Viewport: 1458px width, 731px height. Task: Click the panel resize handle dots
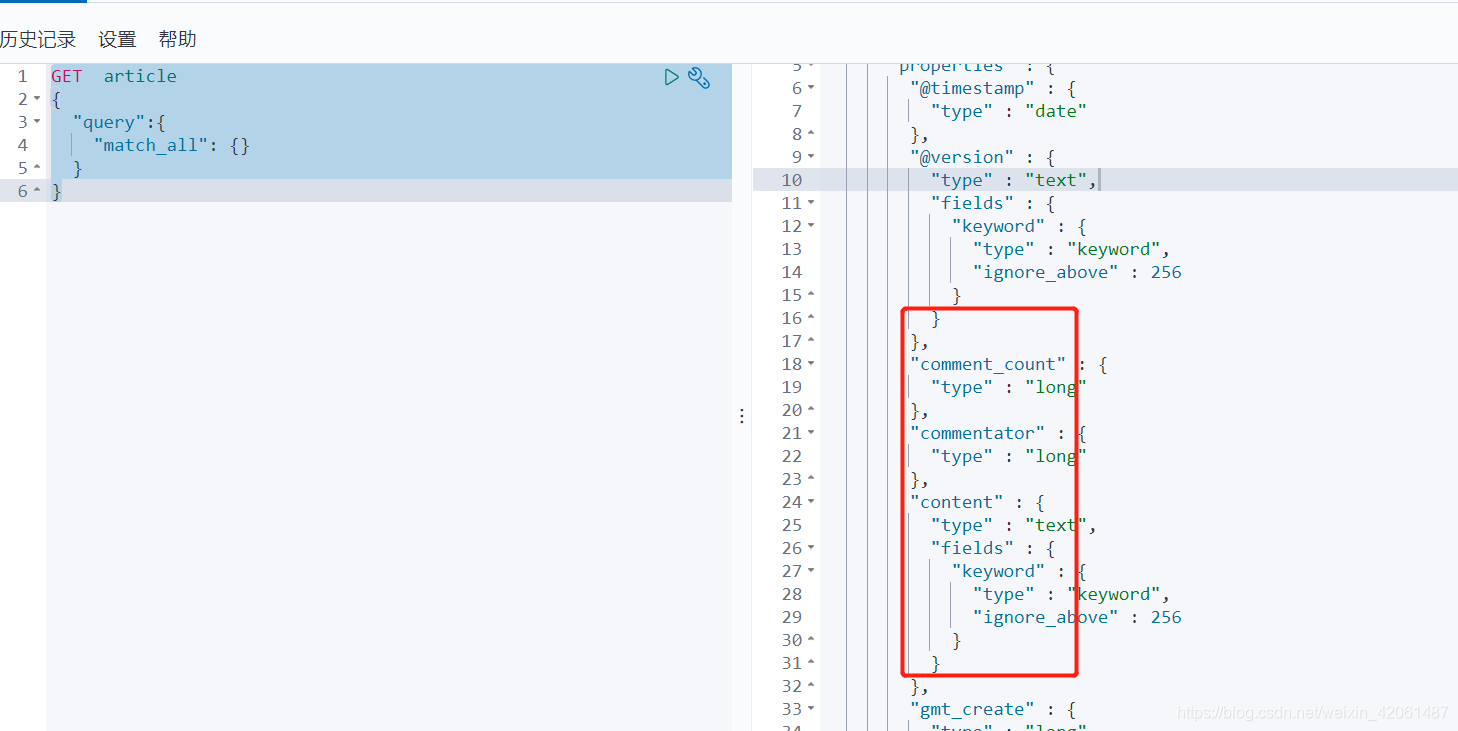[x=741, y=415]
